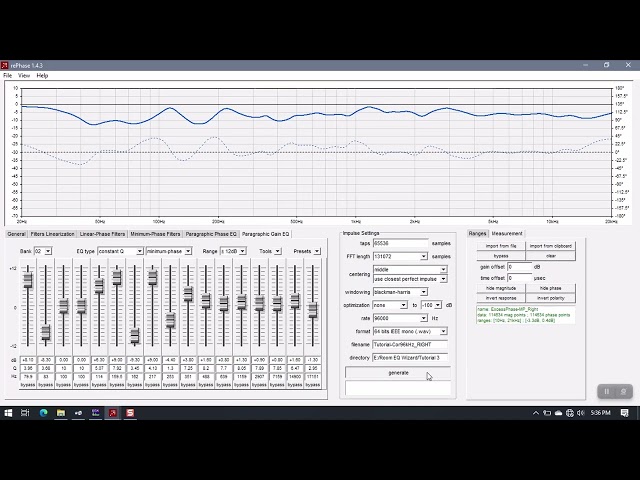The width and height of the screenshot is (640, 480).
Task: Open the notification center icon
Action: point(624,413)
